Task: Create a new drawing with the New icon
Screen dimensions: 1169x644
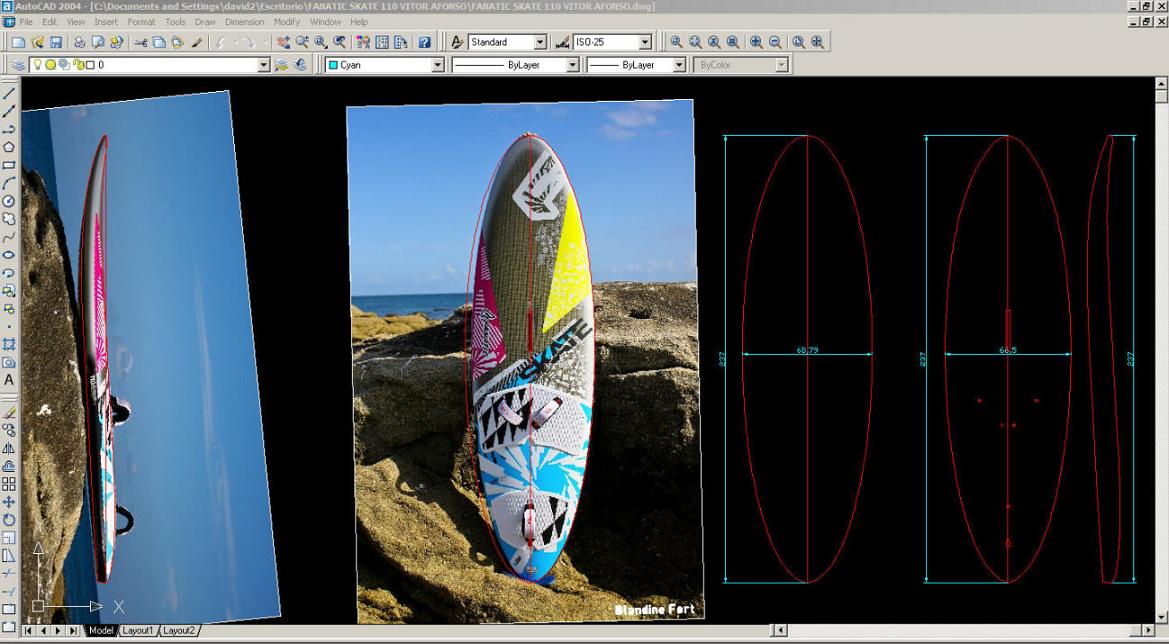Action: point(19,42)
